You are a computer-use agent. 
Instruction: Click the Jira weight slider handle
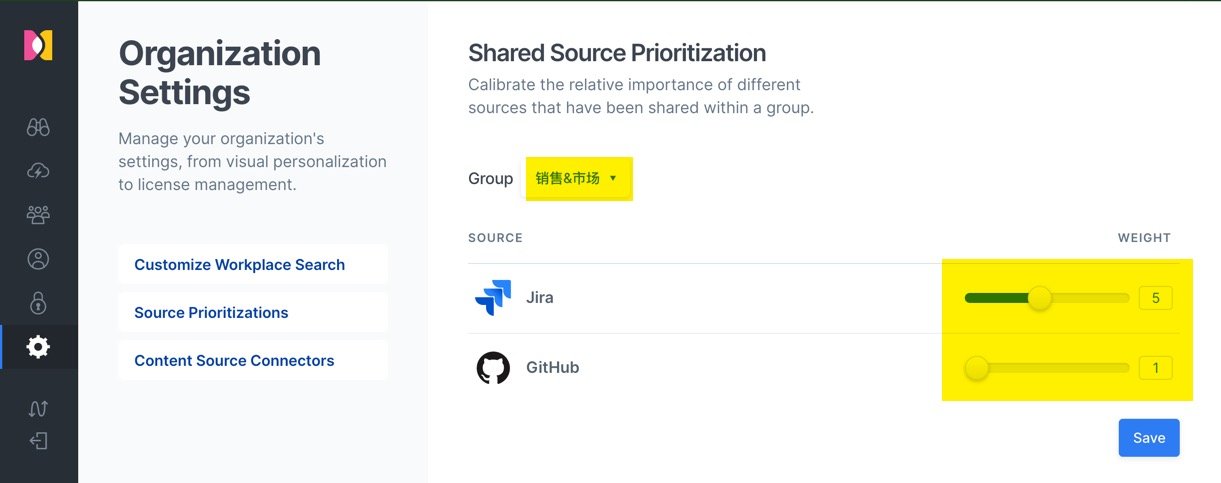coord(1040,298)
